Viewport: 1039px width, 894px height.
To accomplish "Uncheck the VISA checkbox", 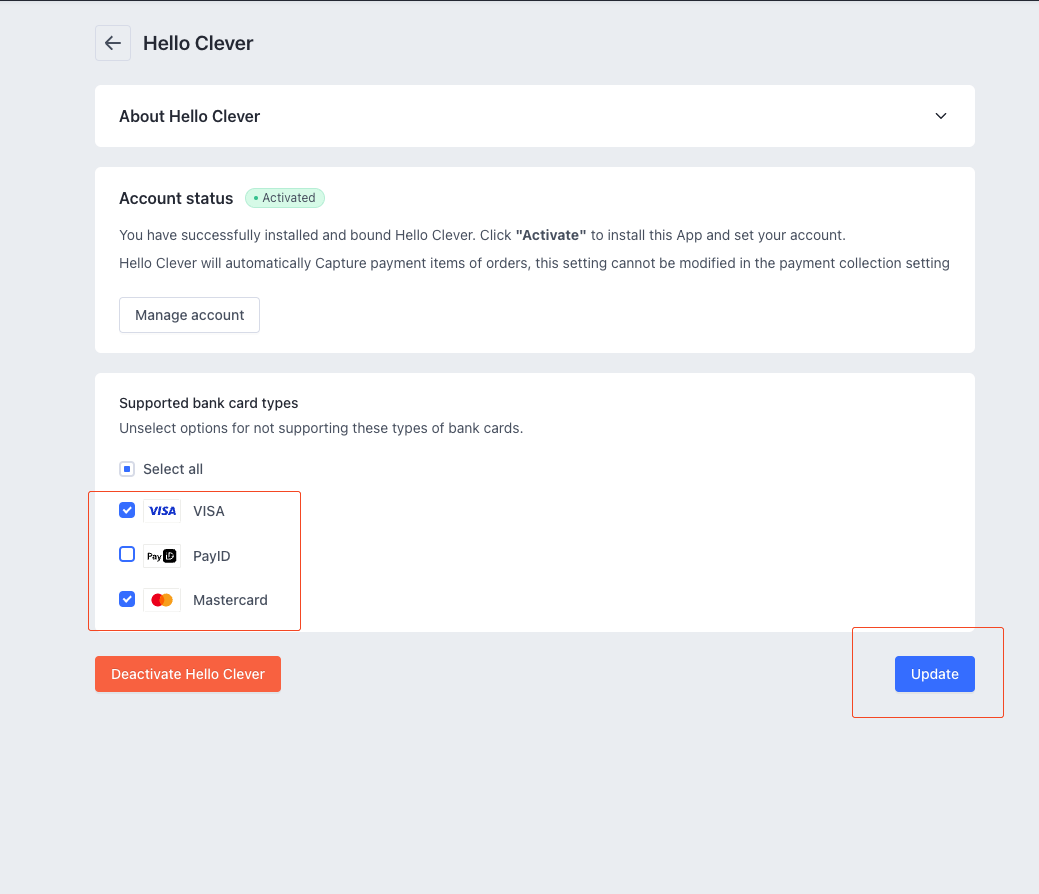I will point(127,510).
